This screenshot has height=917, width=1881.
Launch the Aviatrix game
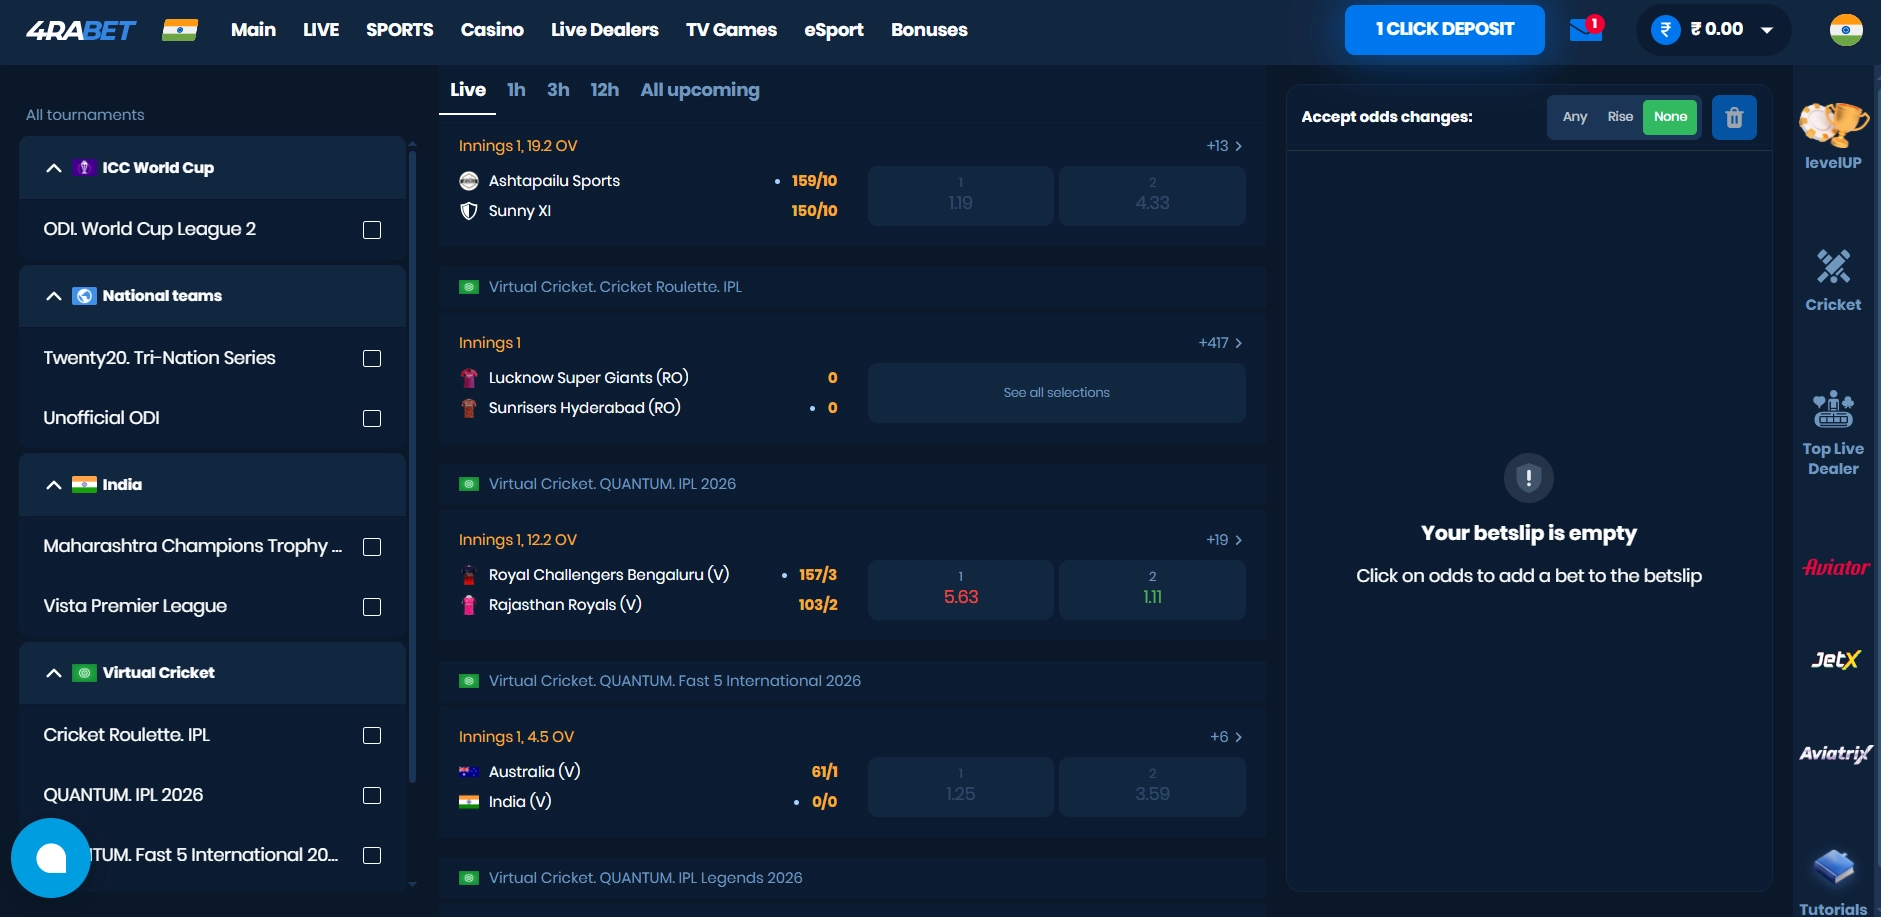pyautogui.click(x=1835, y=753)
